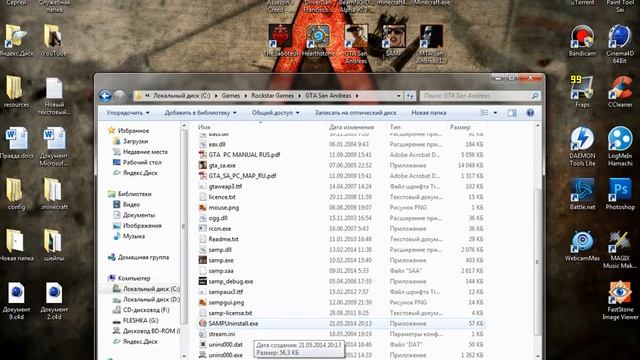Sort by the Тип column header
Screen dimensions: 640x360
pos(395,127)
